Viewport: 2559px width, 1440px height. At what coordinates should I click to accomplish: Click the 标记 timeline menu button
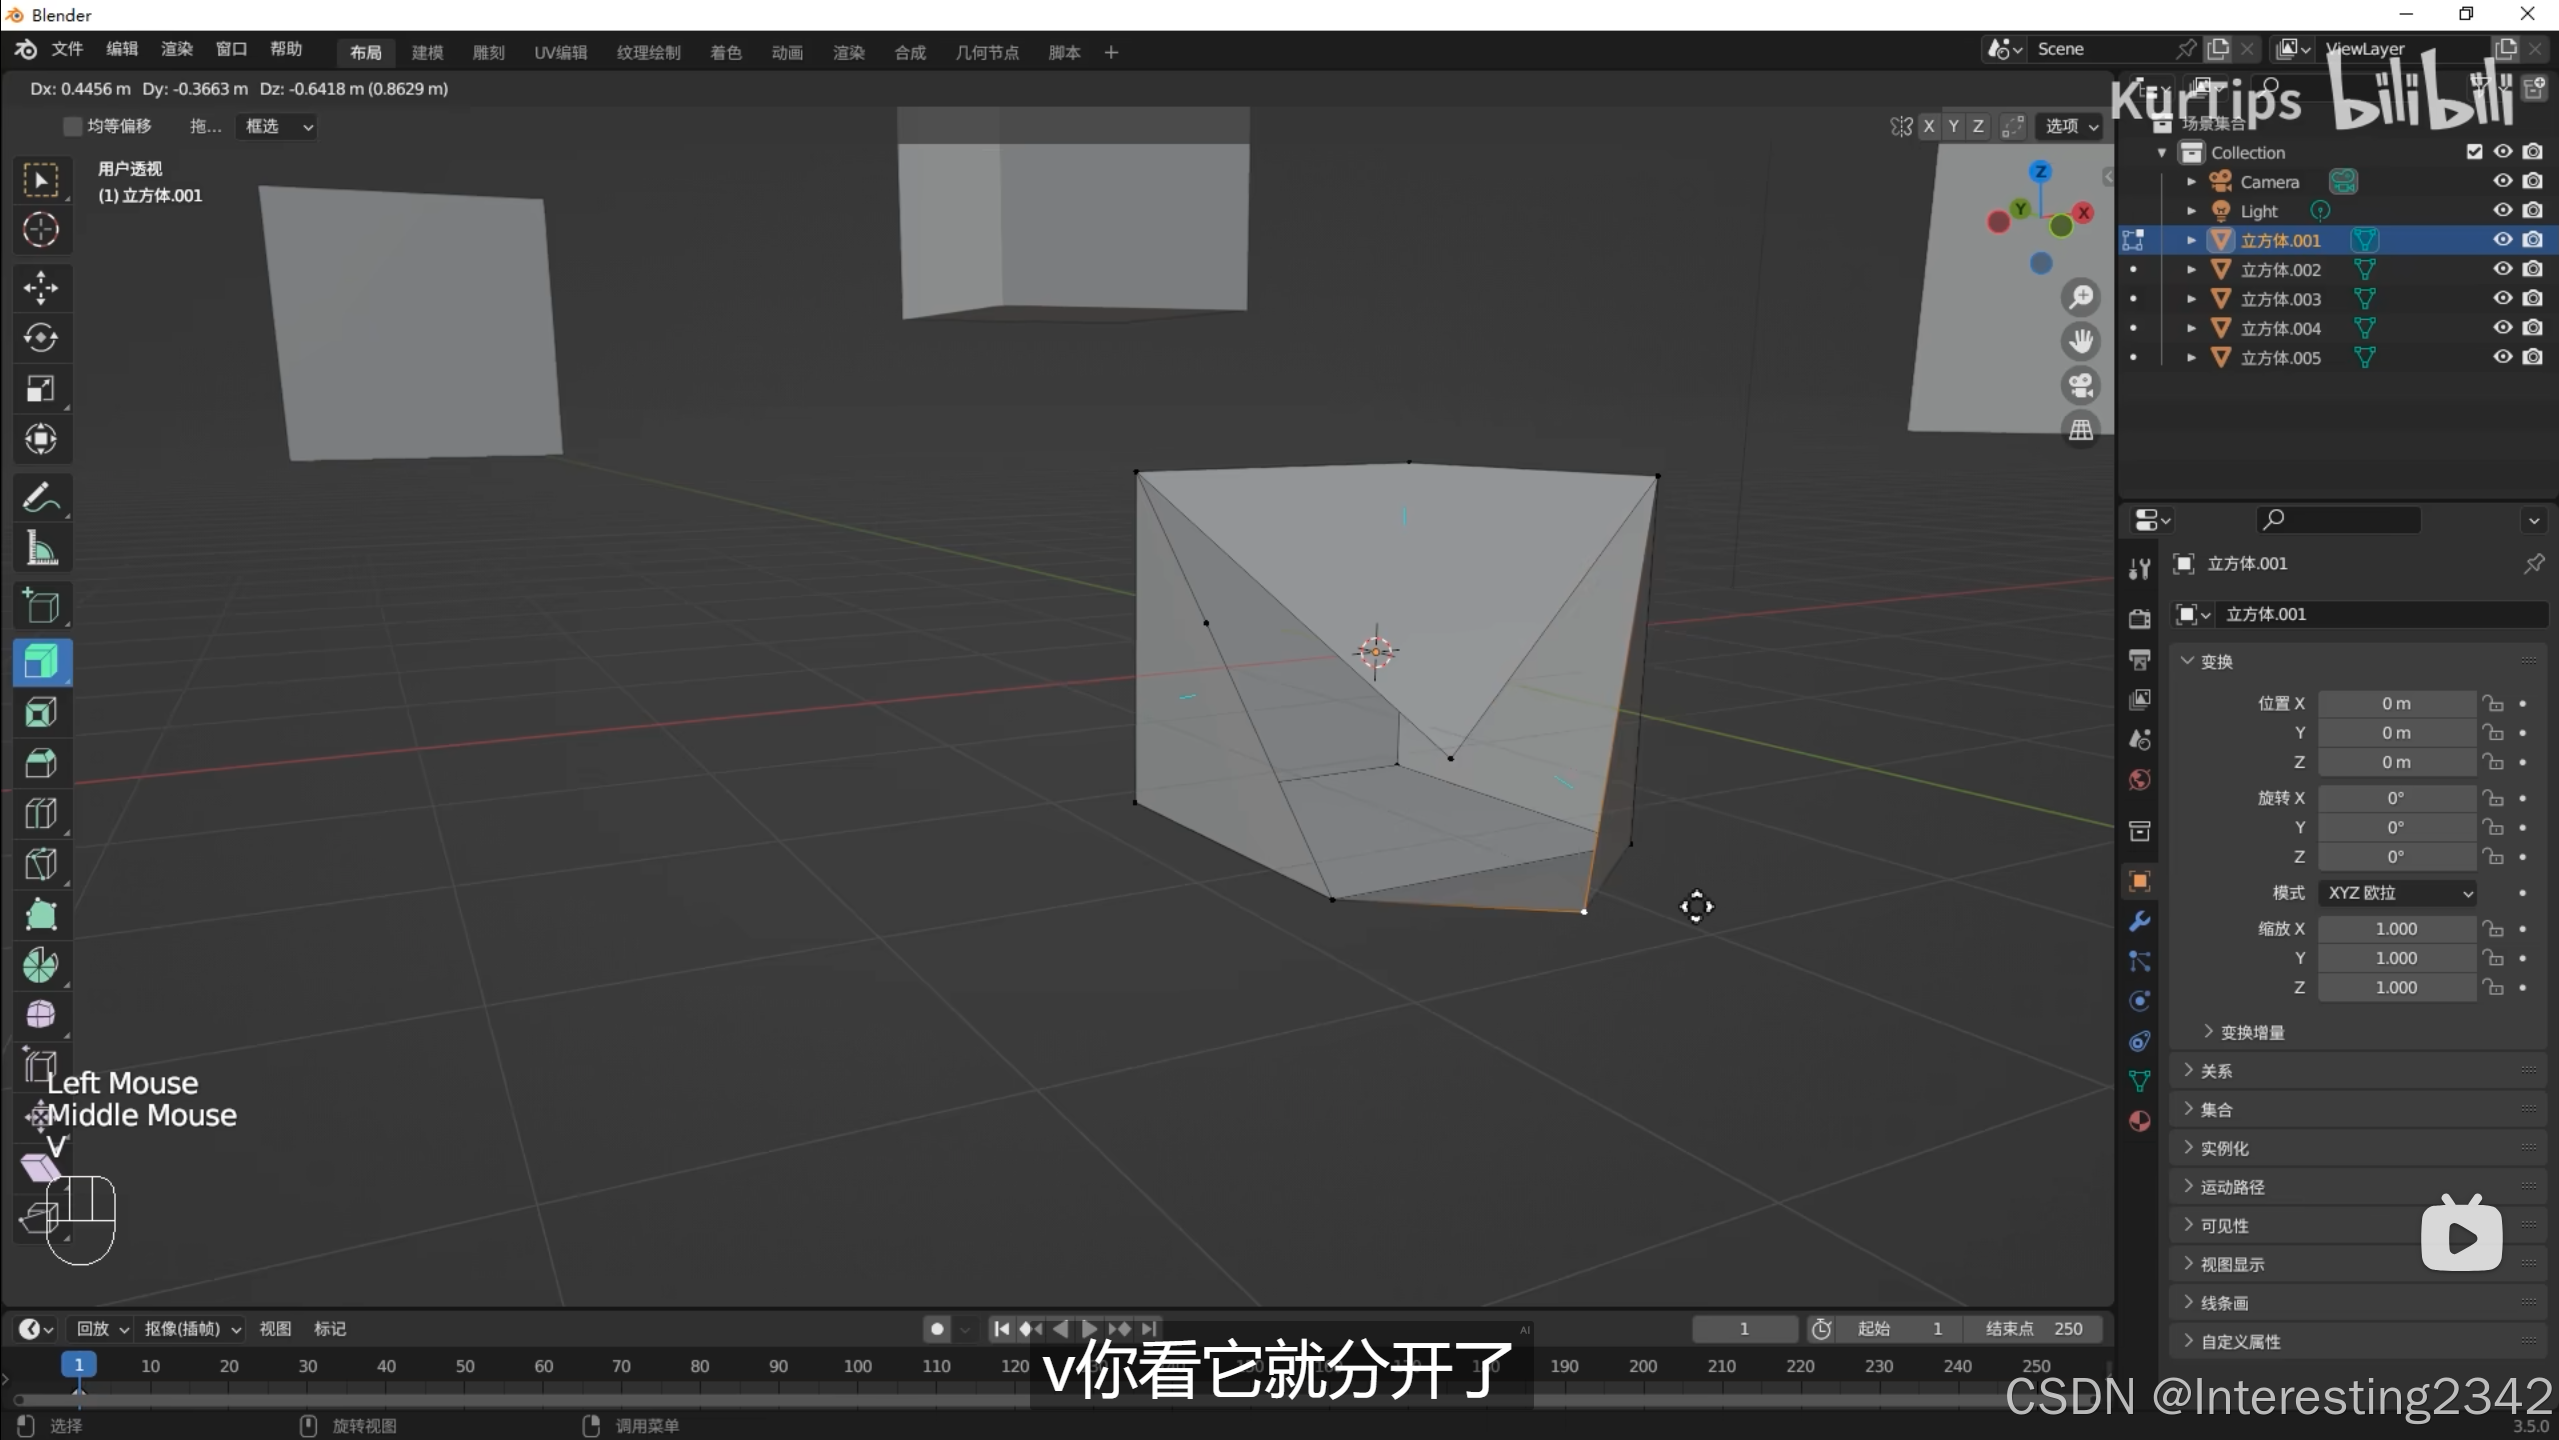[329, 1328]
